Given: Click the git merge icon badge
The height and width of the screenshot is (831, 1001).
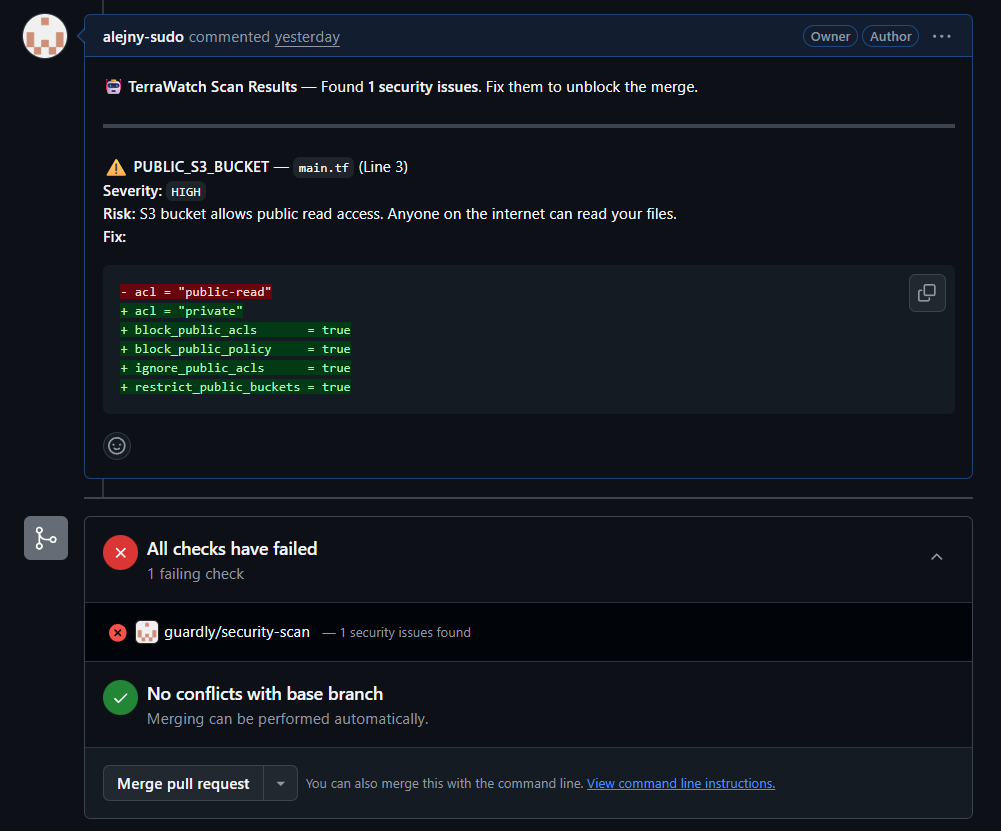Looking at the screenshot, I should click(46, 538).
